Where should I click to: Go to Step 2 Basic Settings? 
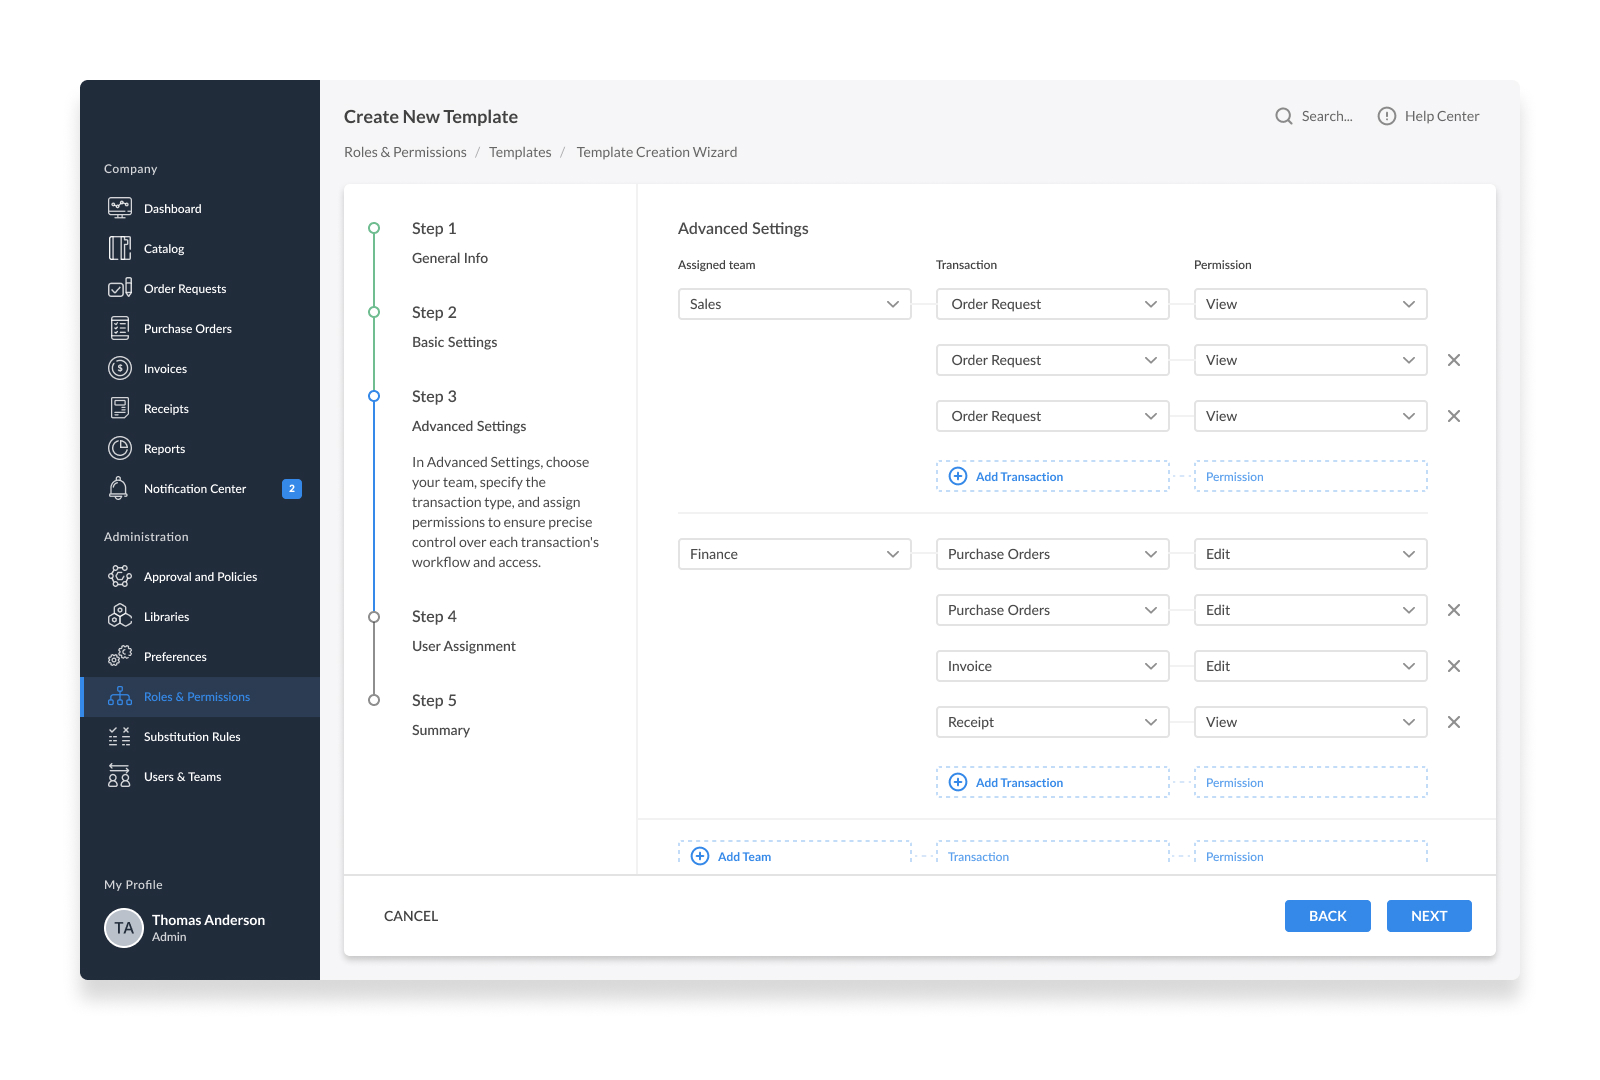(454, 327)
